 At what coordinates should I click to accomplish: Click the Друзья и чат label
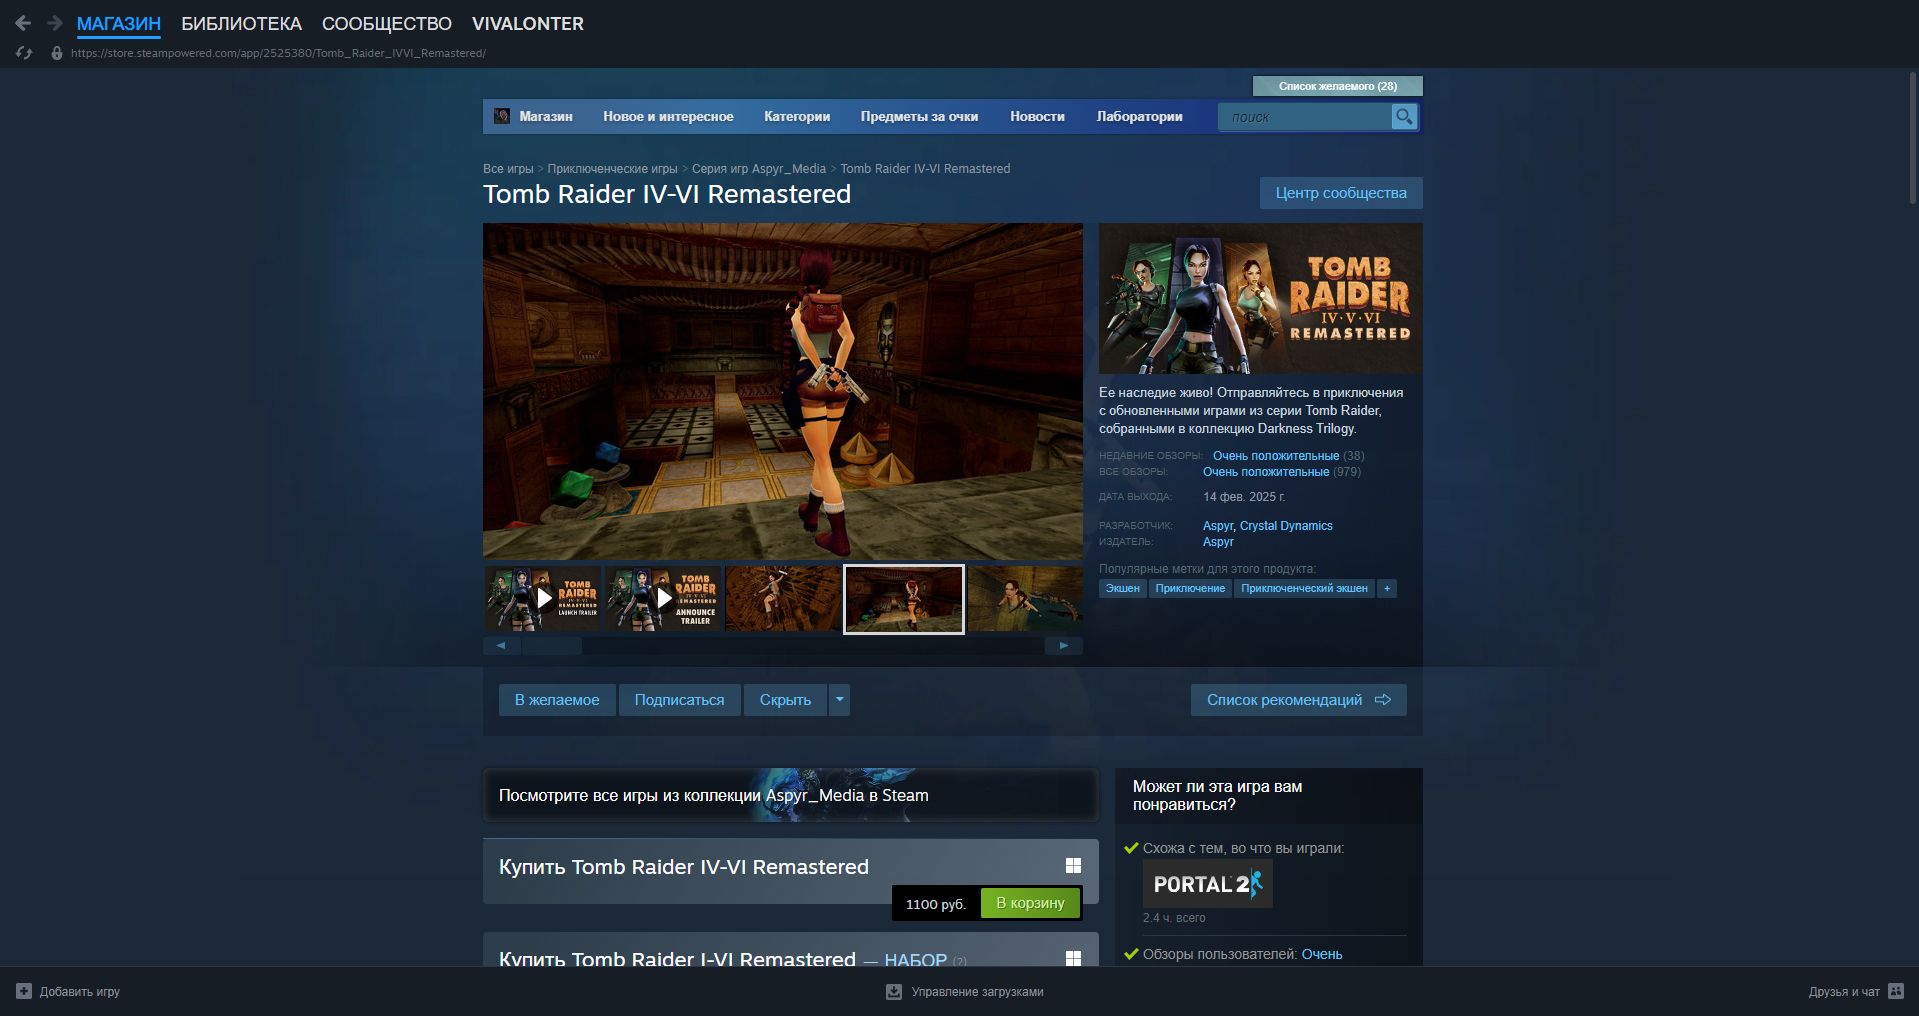point(1844,992)
